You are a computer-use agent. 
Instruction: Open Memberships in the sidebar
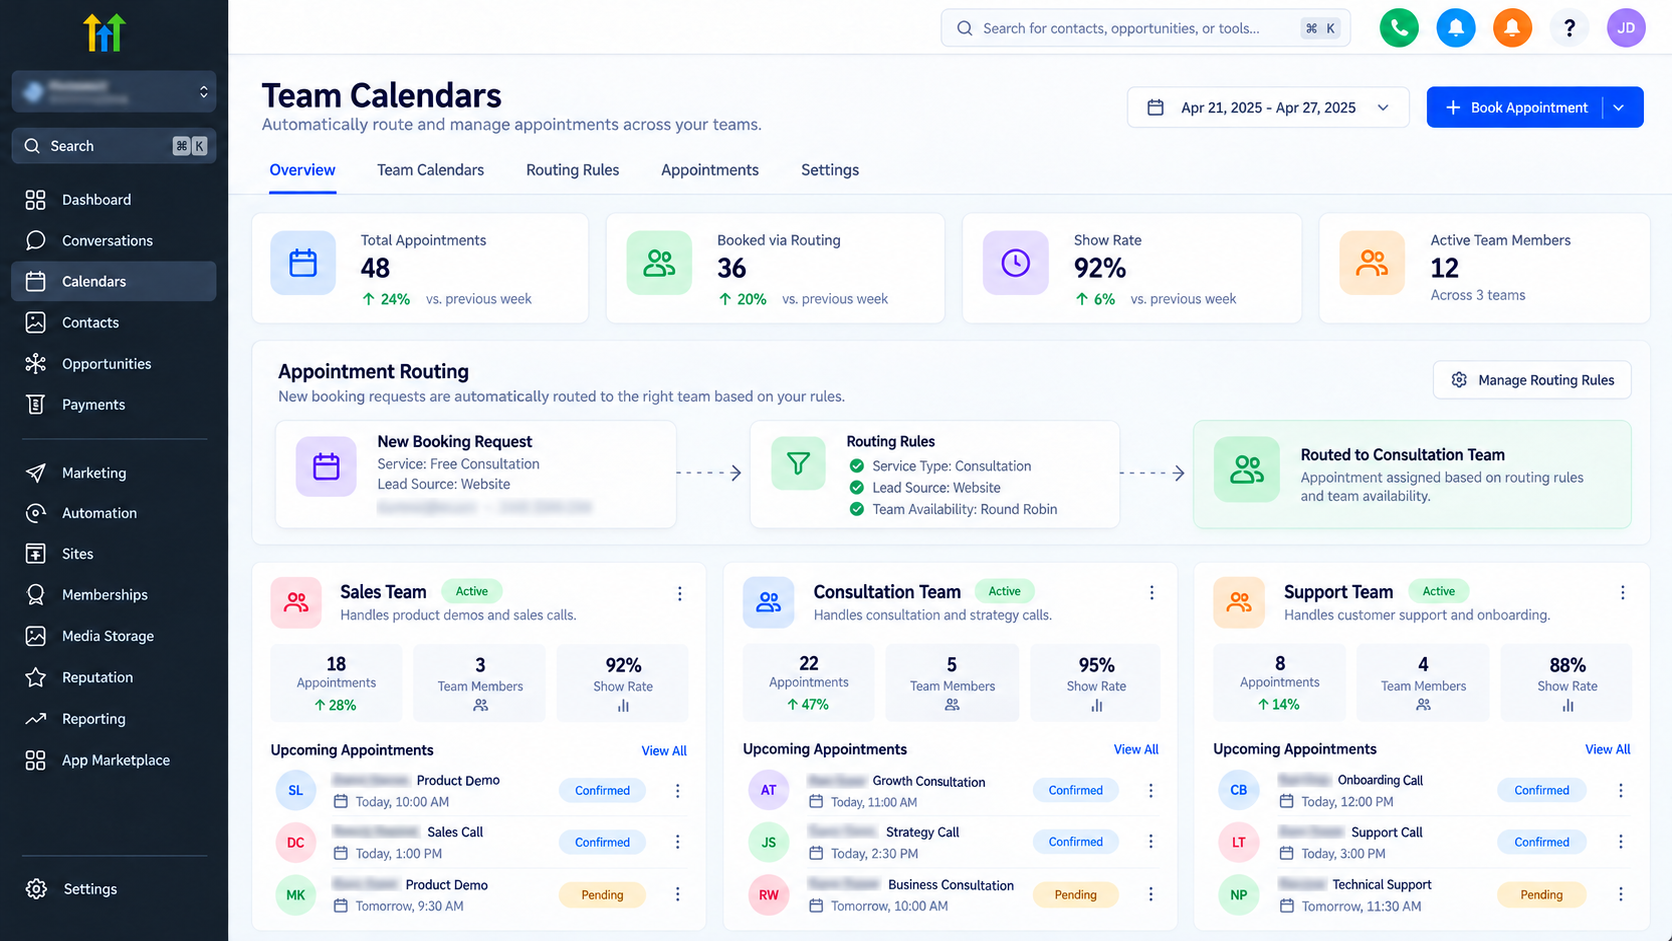(113, 594)
